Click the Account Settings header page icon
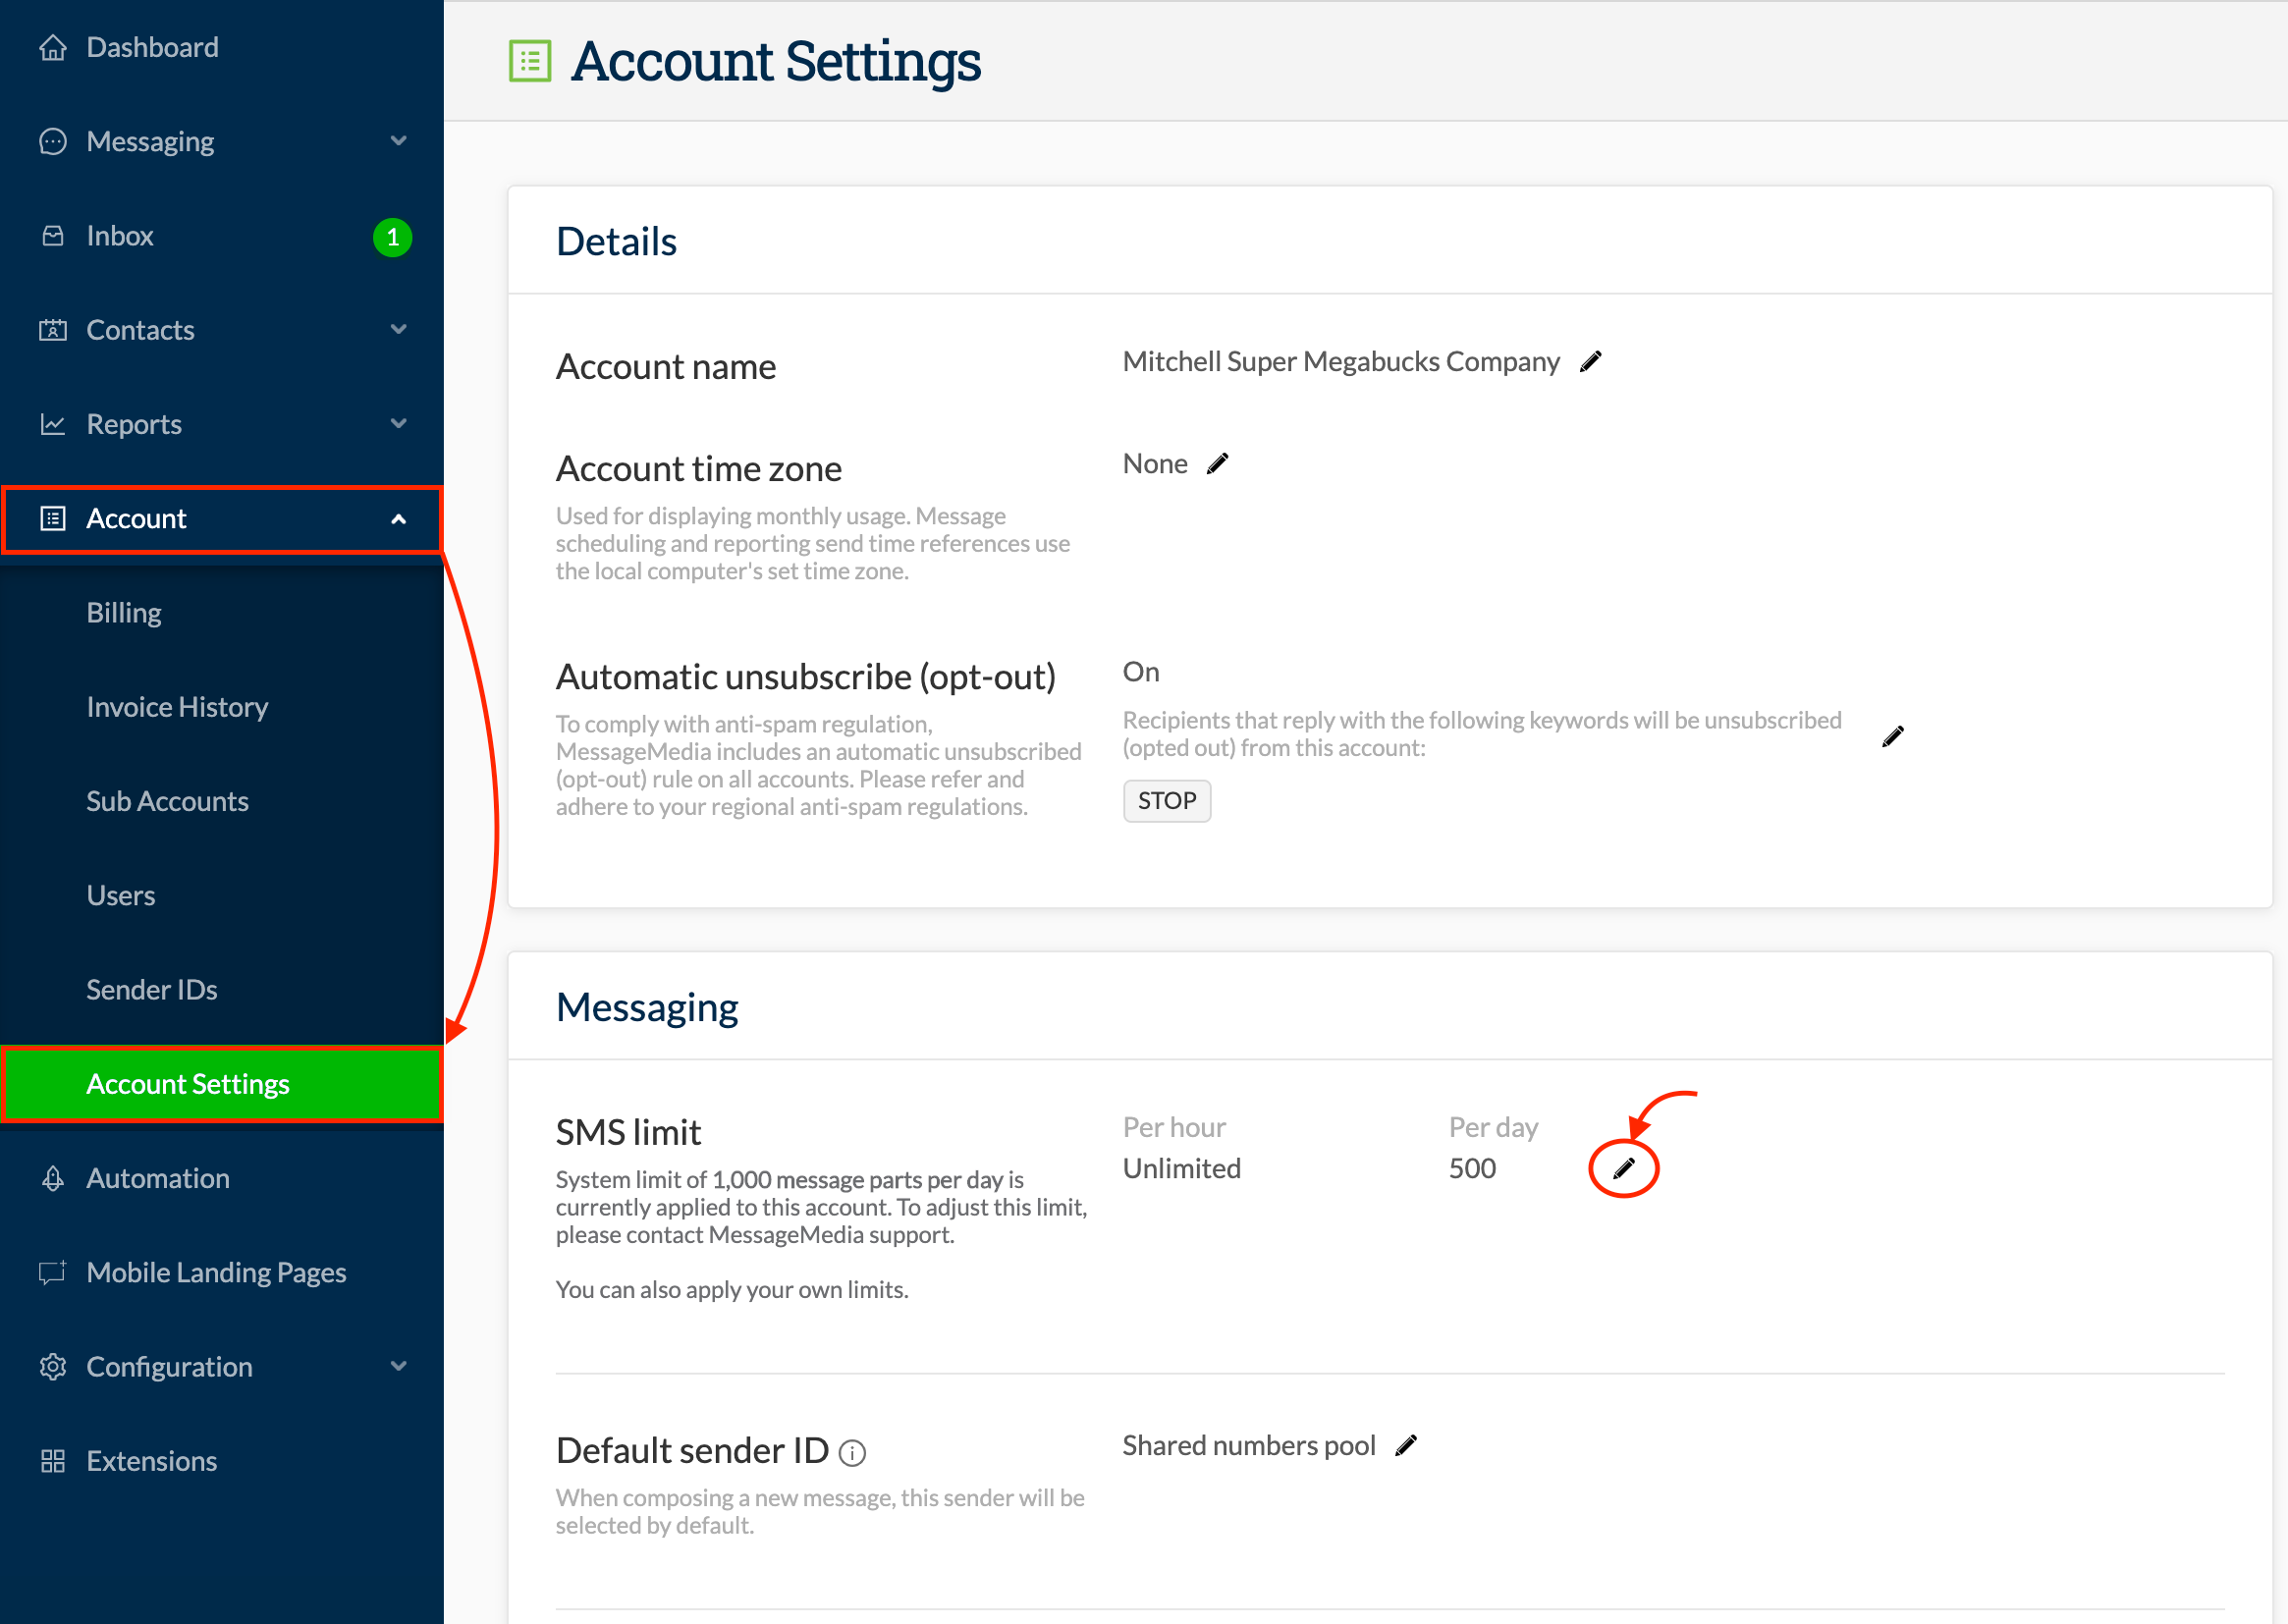Image resolution: width=2288 pixels, height=1624 pixels. pyautogui.click(x=530, y=61)
